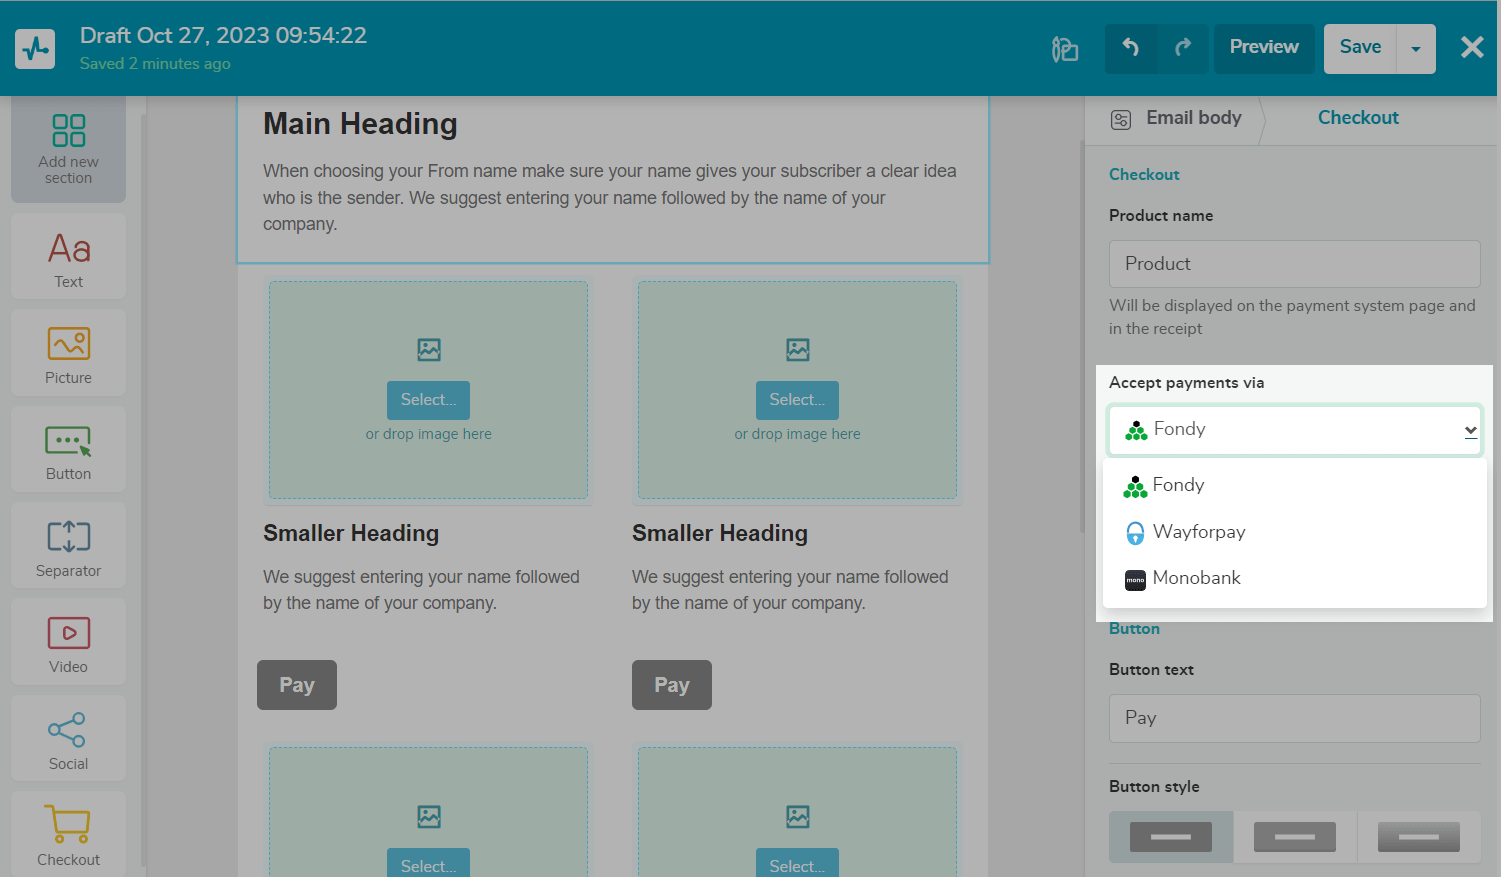Open the email Preview
The height and width of the screenshot is (877, 1501).
1264,48
